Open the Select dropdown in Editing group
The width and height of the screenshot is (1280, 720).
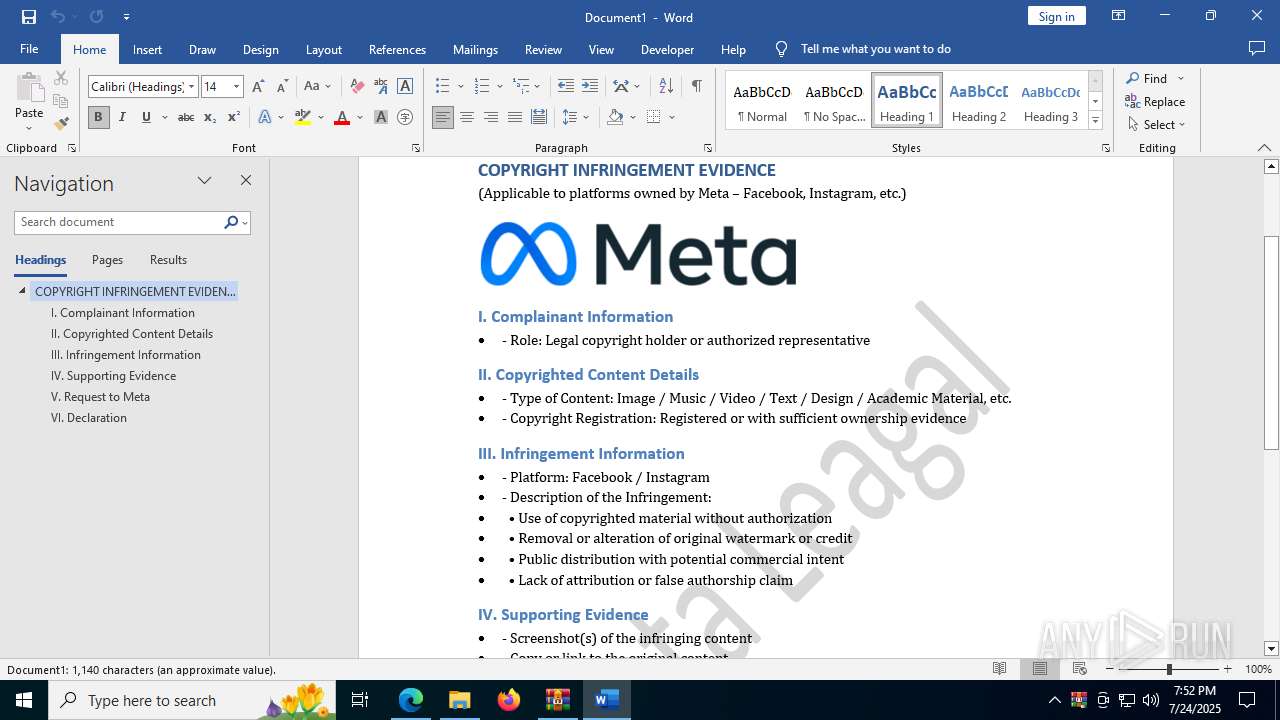point(1157,125)
